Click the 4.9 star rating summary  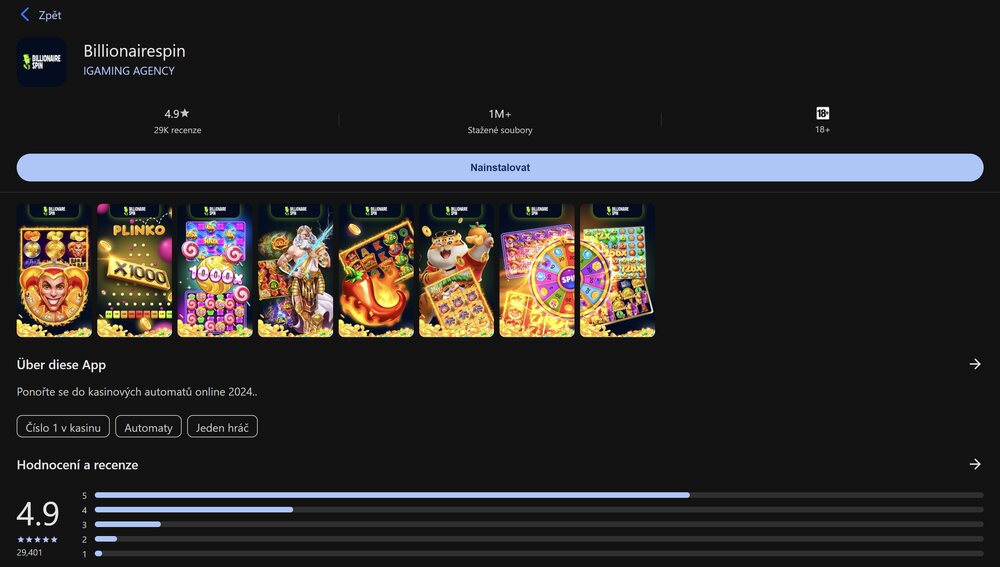pos(177,114)
